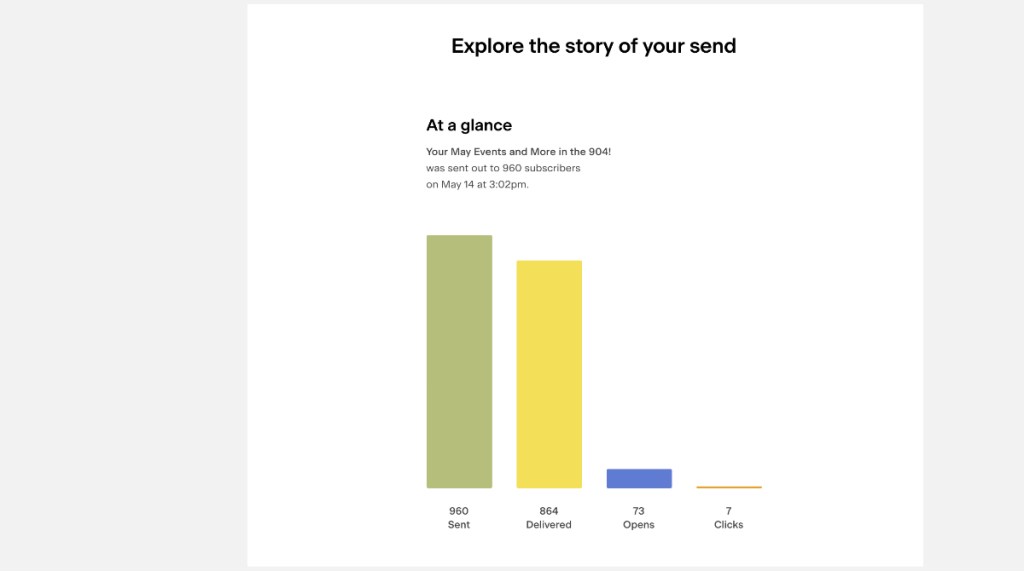The width and height of the screenshot is (1024, 571).
Task: Click the 960 value under the chart
Action: [x=459, y=511]
